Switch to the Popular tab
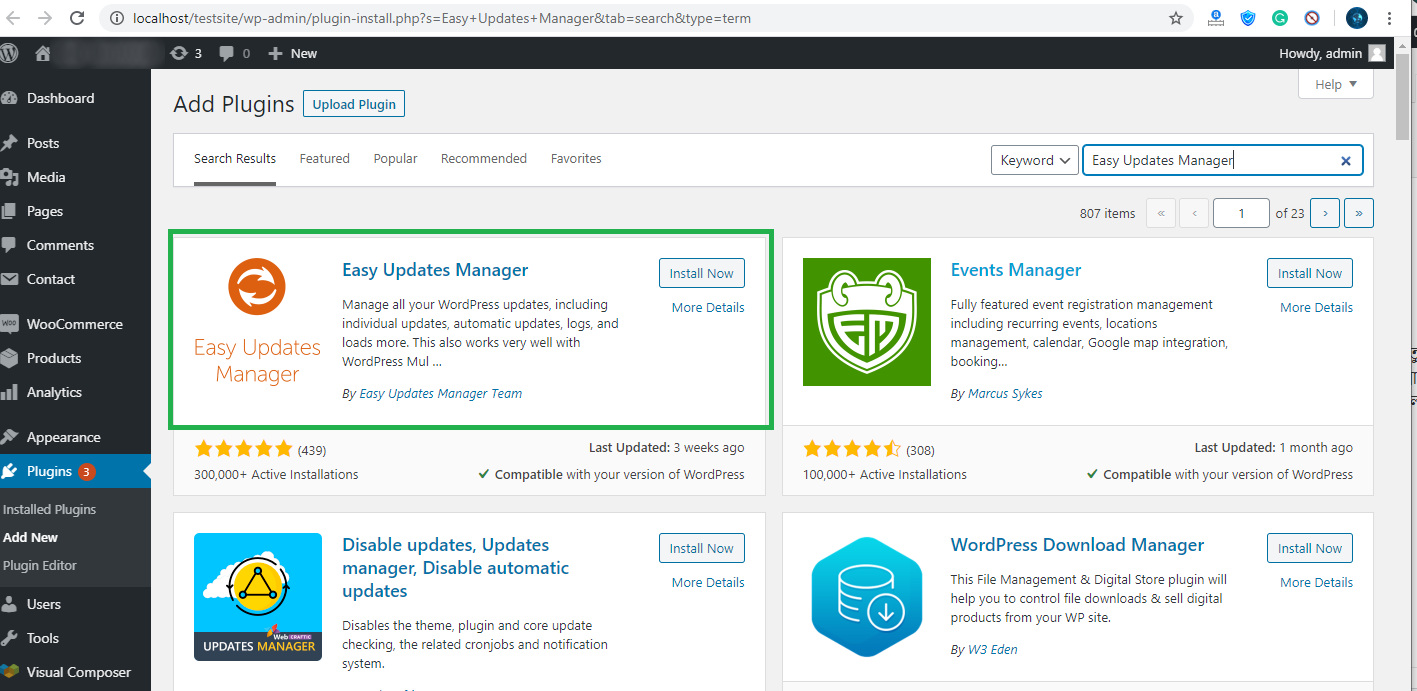This screenshot has width=1417, height=691. pyautogui.click(x=395, y=158)
